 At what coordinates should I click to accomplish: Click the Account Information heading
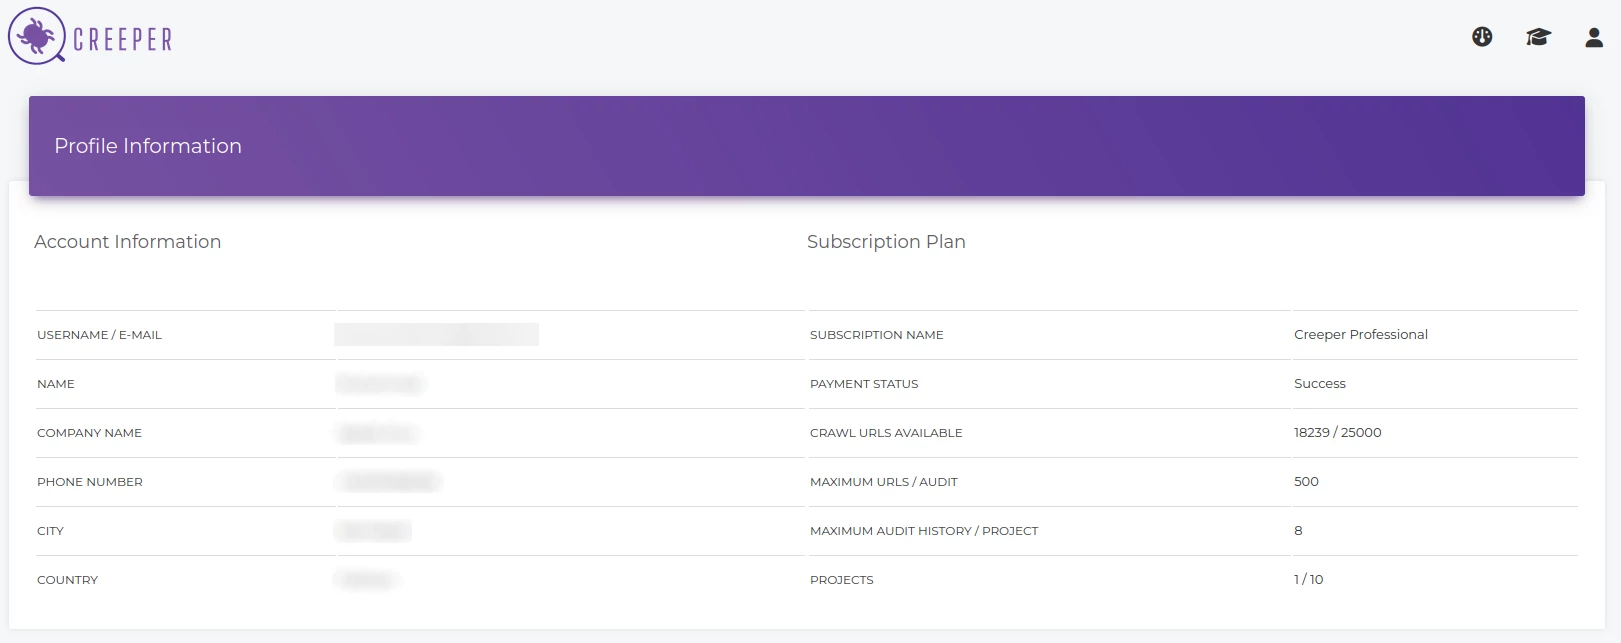pyautogui.click(x=128, y=242)
